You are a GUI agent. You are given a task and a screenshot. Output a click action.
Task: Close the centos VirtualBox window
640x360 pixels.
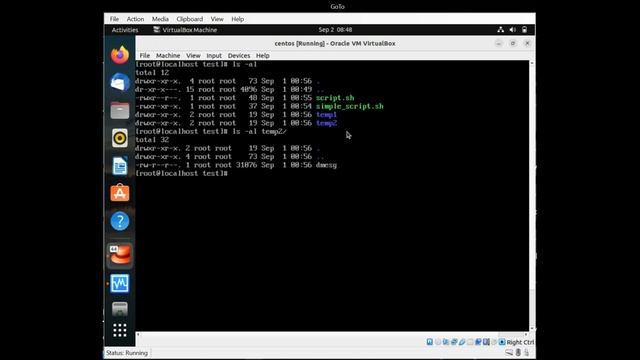pos(527,43)
